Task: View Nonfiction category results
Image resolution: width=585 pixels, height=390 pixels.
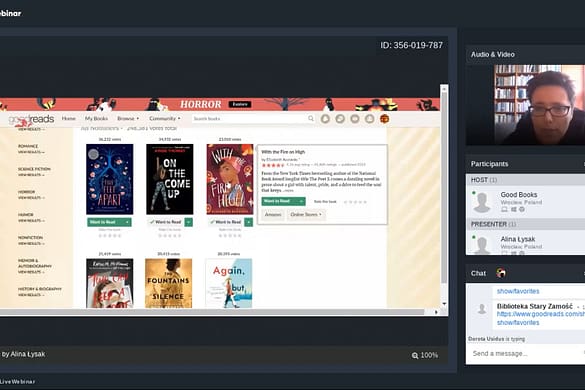Action: (x=31, y=243)
